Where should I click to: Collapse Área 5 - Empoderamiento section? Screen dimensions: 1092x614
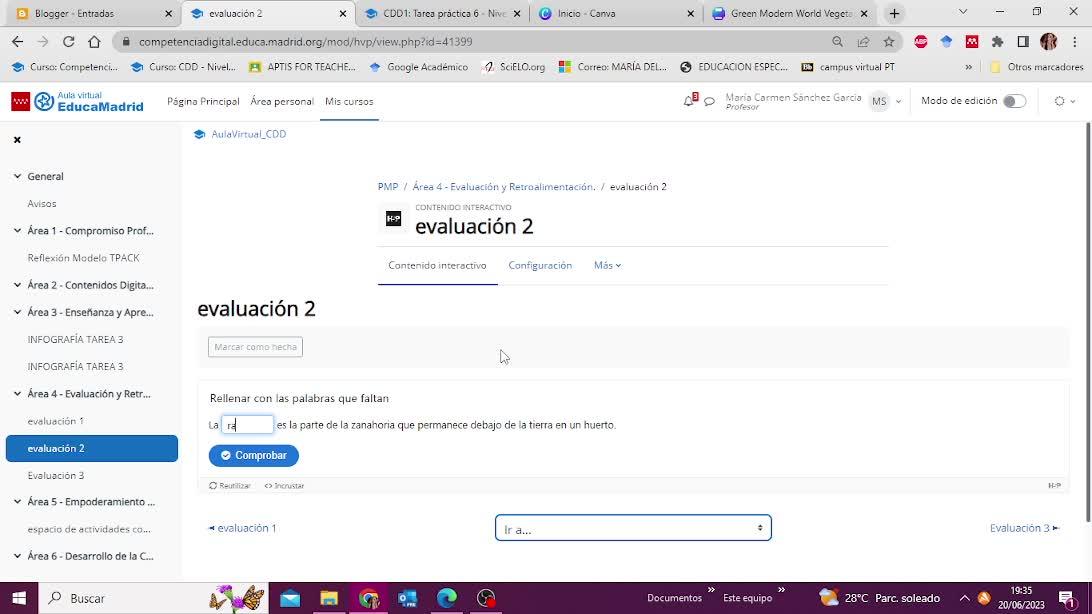(x=17, y=501)
